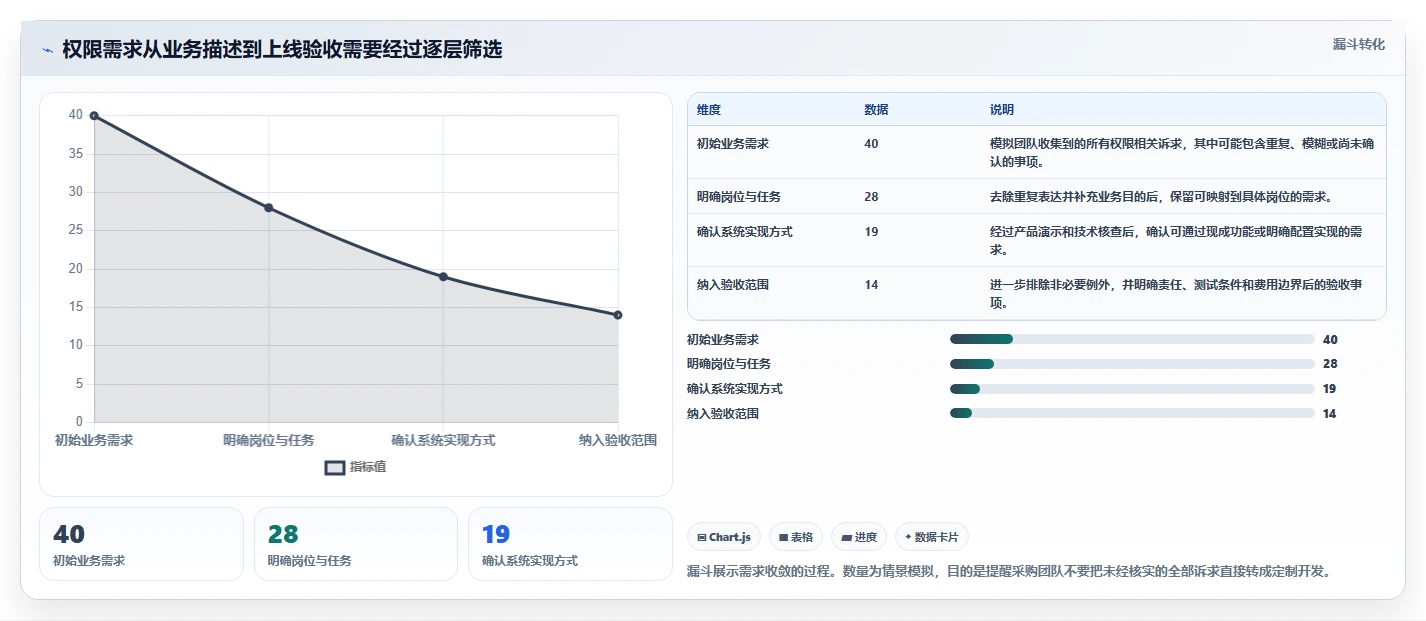Select the 进度 tag

tap(859, 537)
